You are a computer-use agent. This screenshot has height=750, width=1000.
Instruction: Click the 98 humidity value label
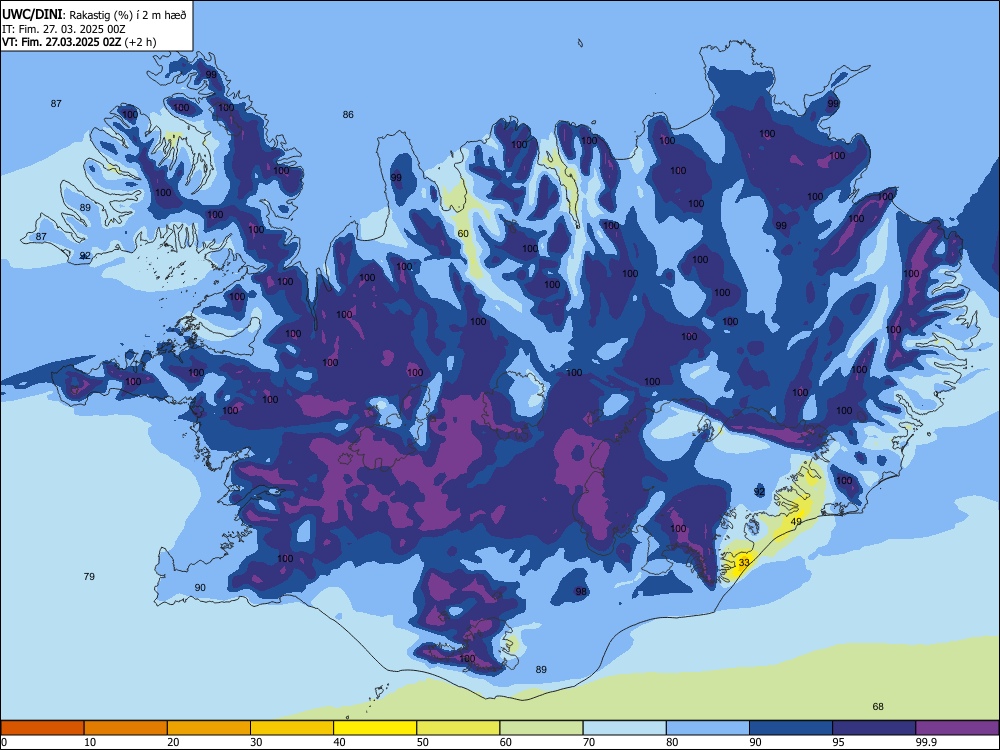(580, 592)
